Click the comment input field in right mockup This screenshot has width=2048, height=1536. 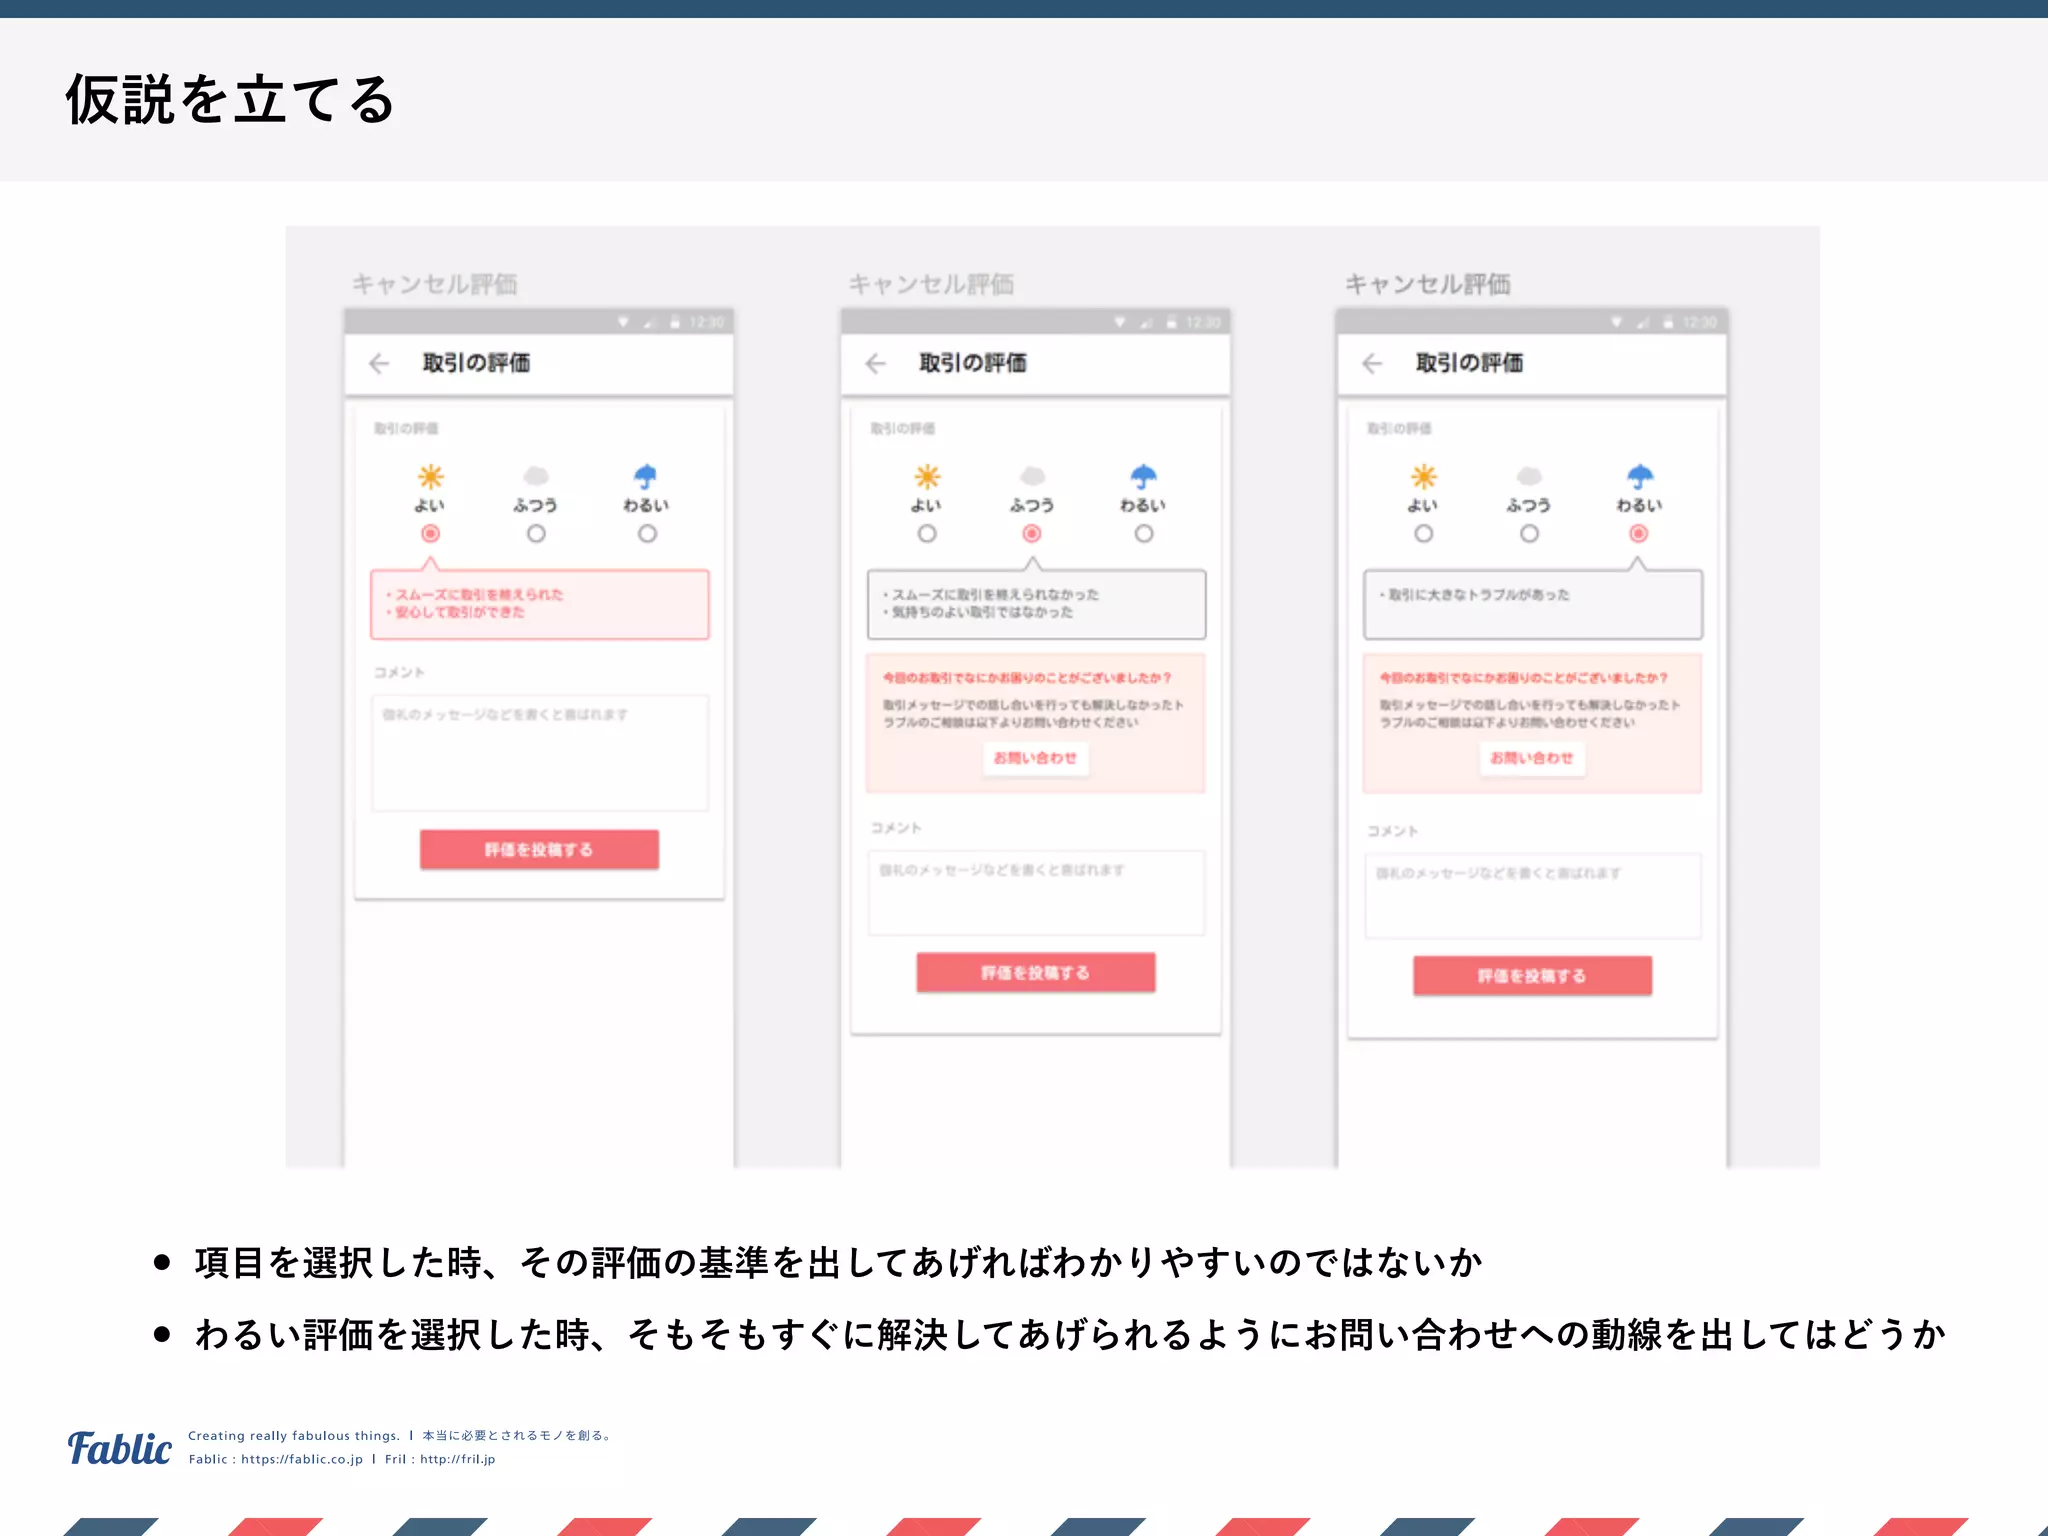pyautogui.click(x=1533, y=896)
